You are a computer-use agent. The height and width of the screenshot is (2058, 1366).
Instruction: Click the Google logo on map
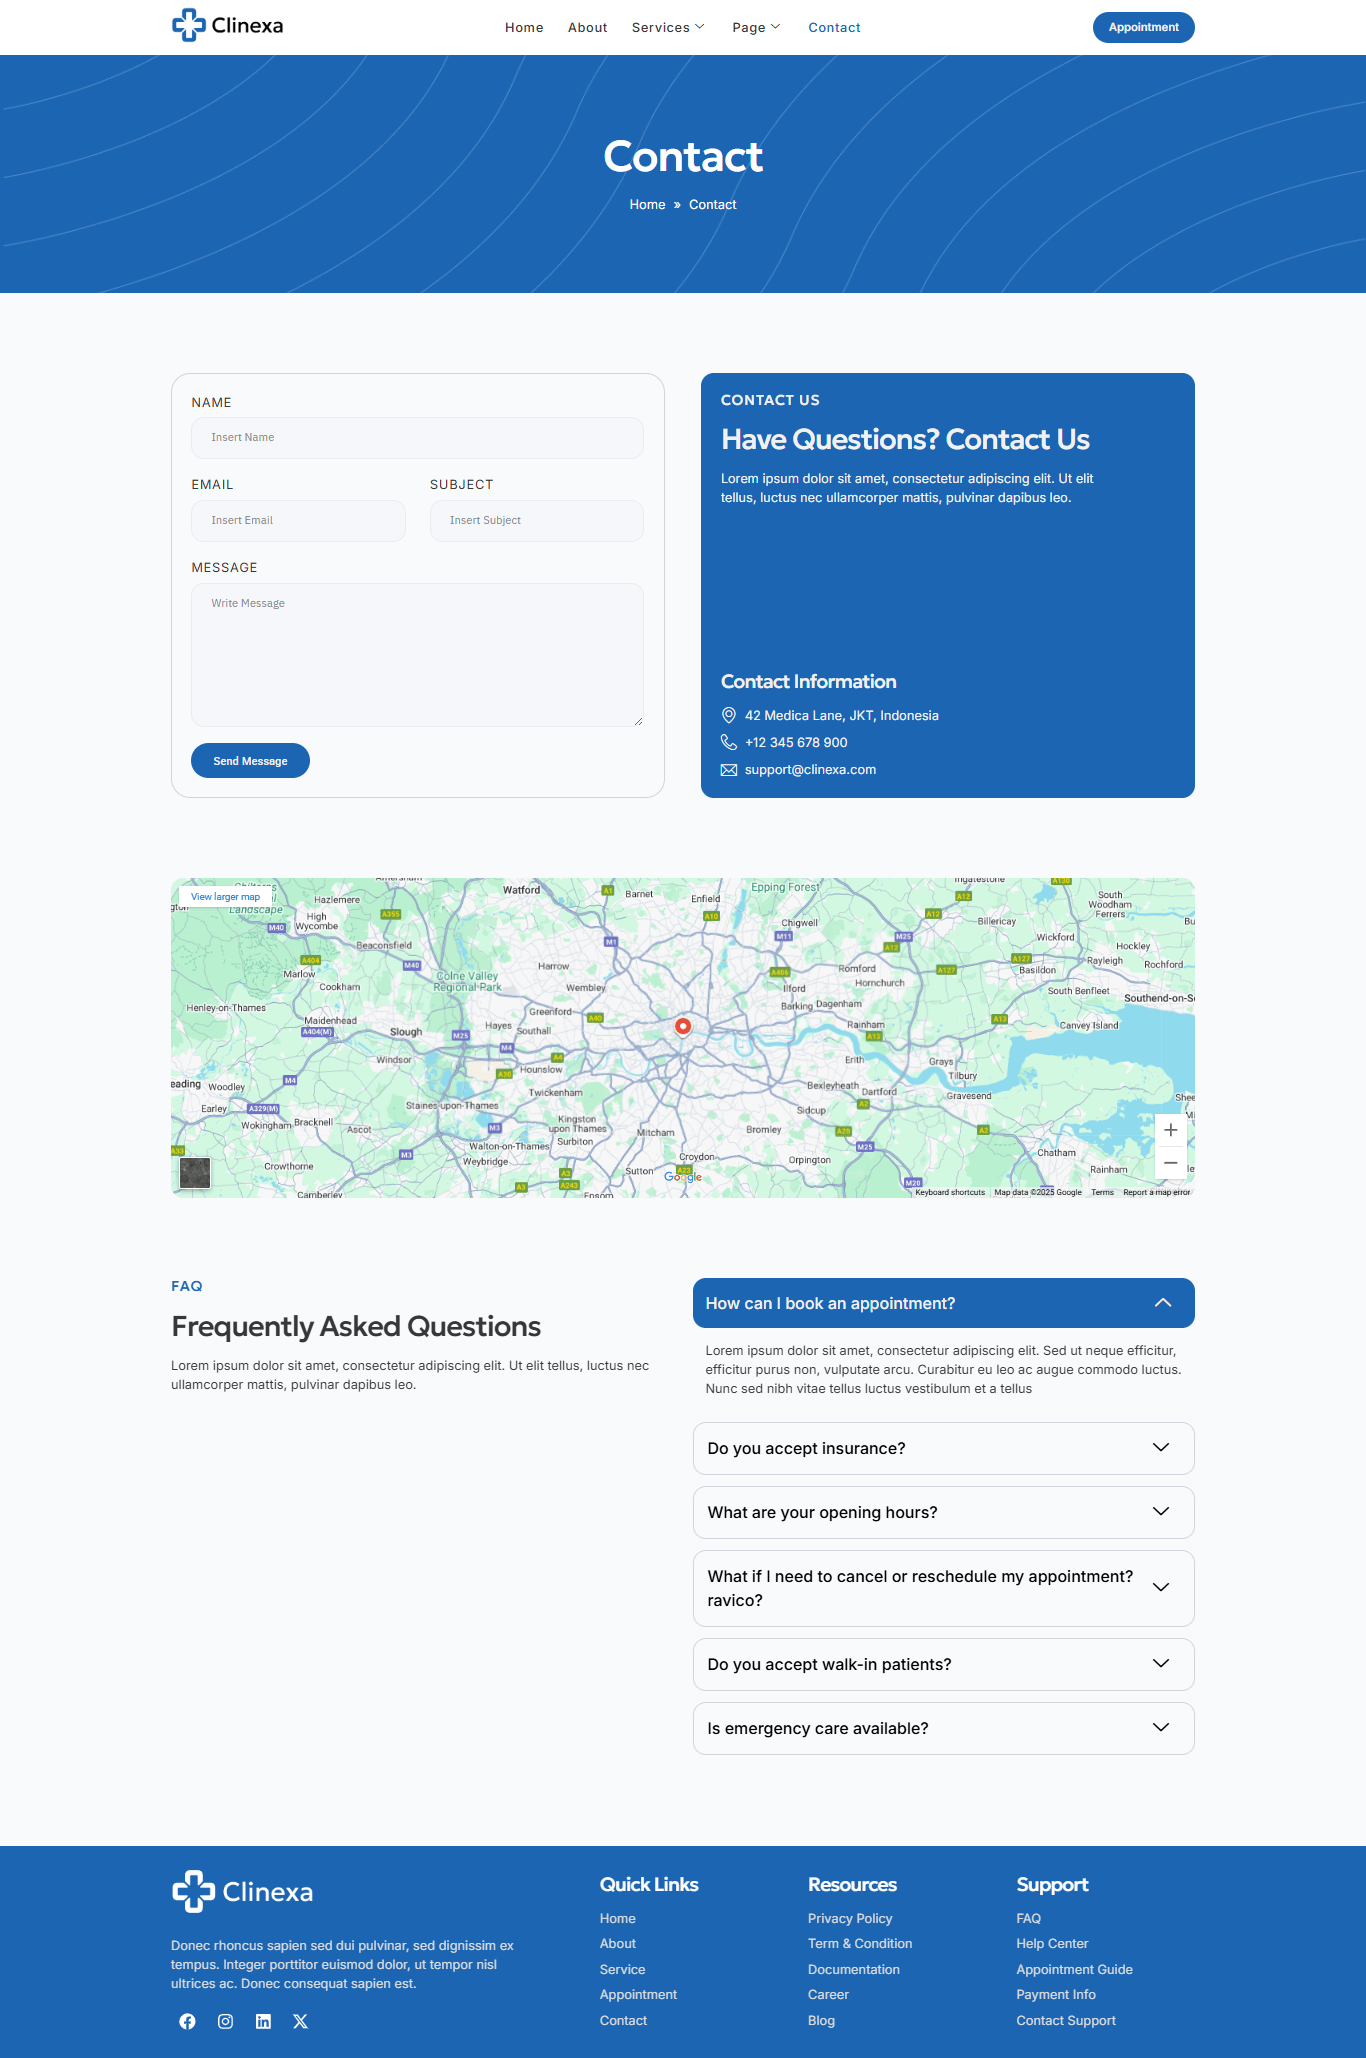[683, 1177]
